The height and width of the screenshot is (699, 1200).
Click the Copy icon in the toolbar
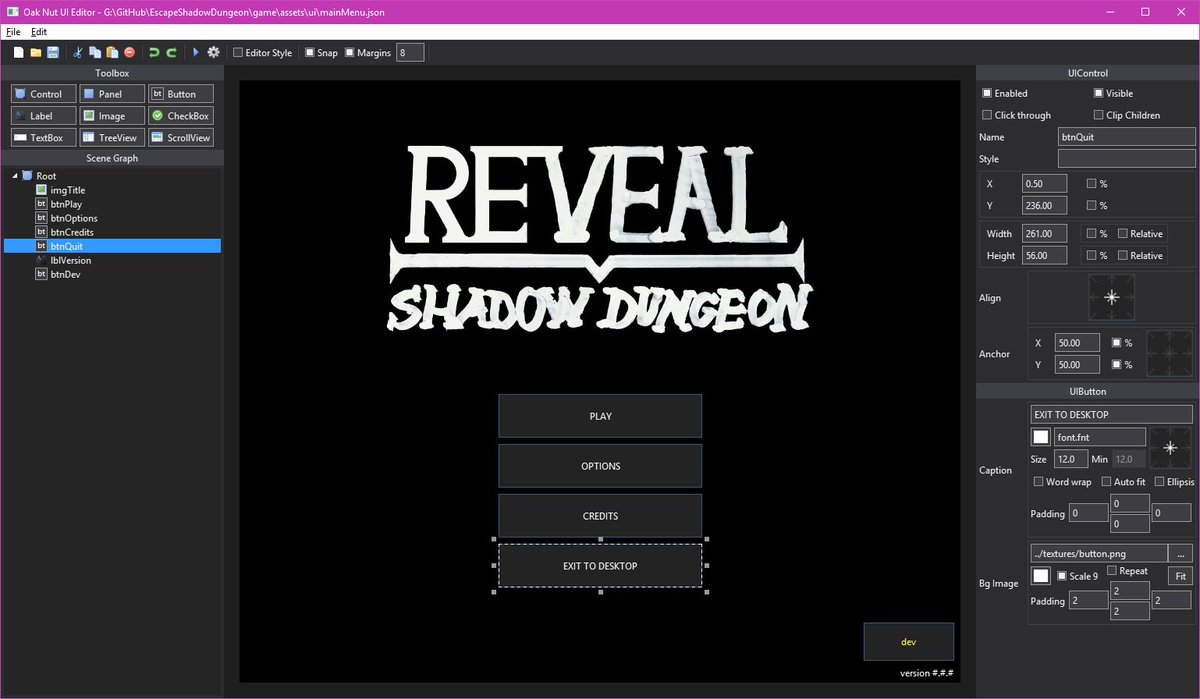coord(95,52)
